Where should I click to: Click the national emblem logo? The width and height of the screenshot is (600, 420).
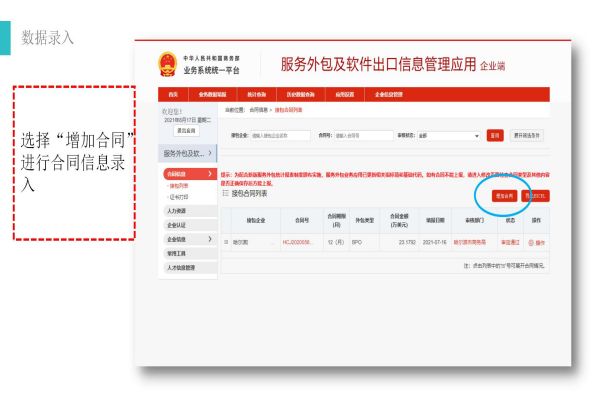click(166, 65)
